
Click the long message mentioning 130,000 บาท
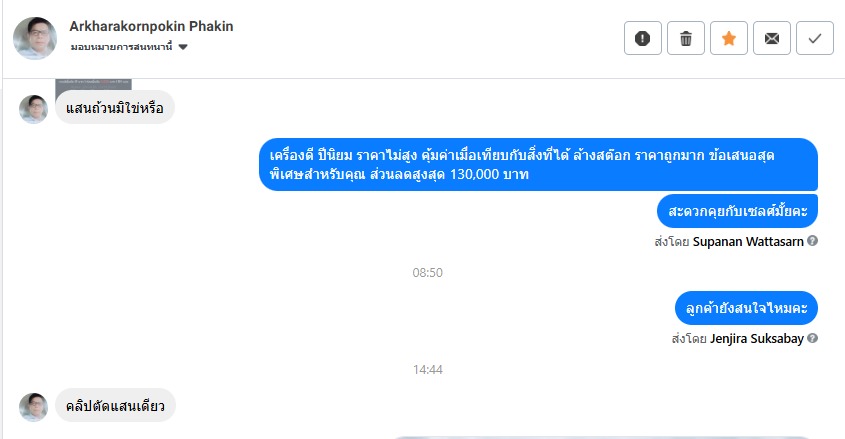click(538, 165)
